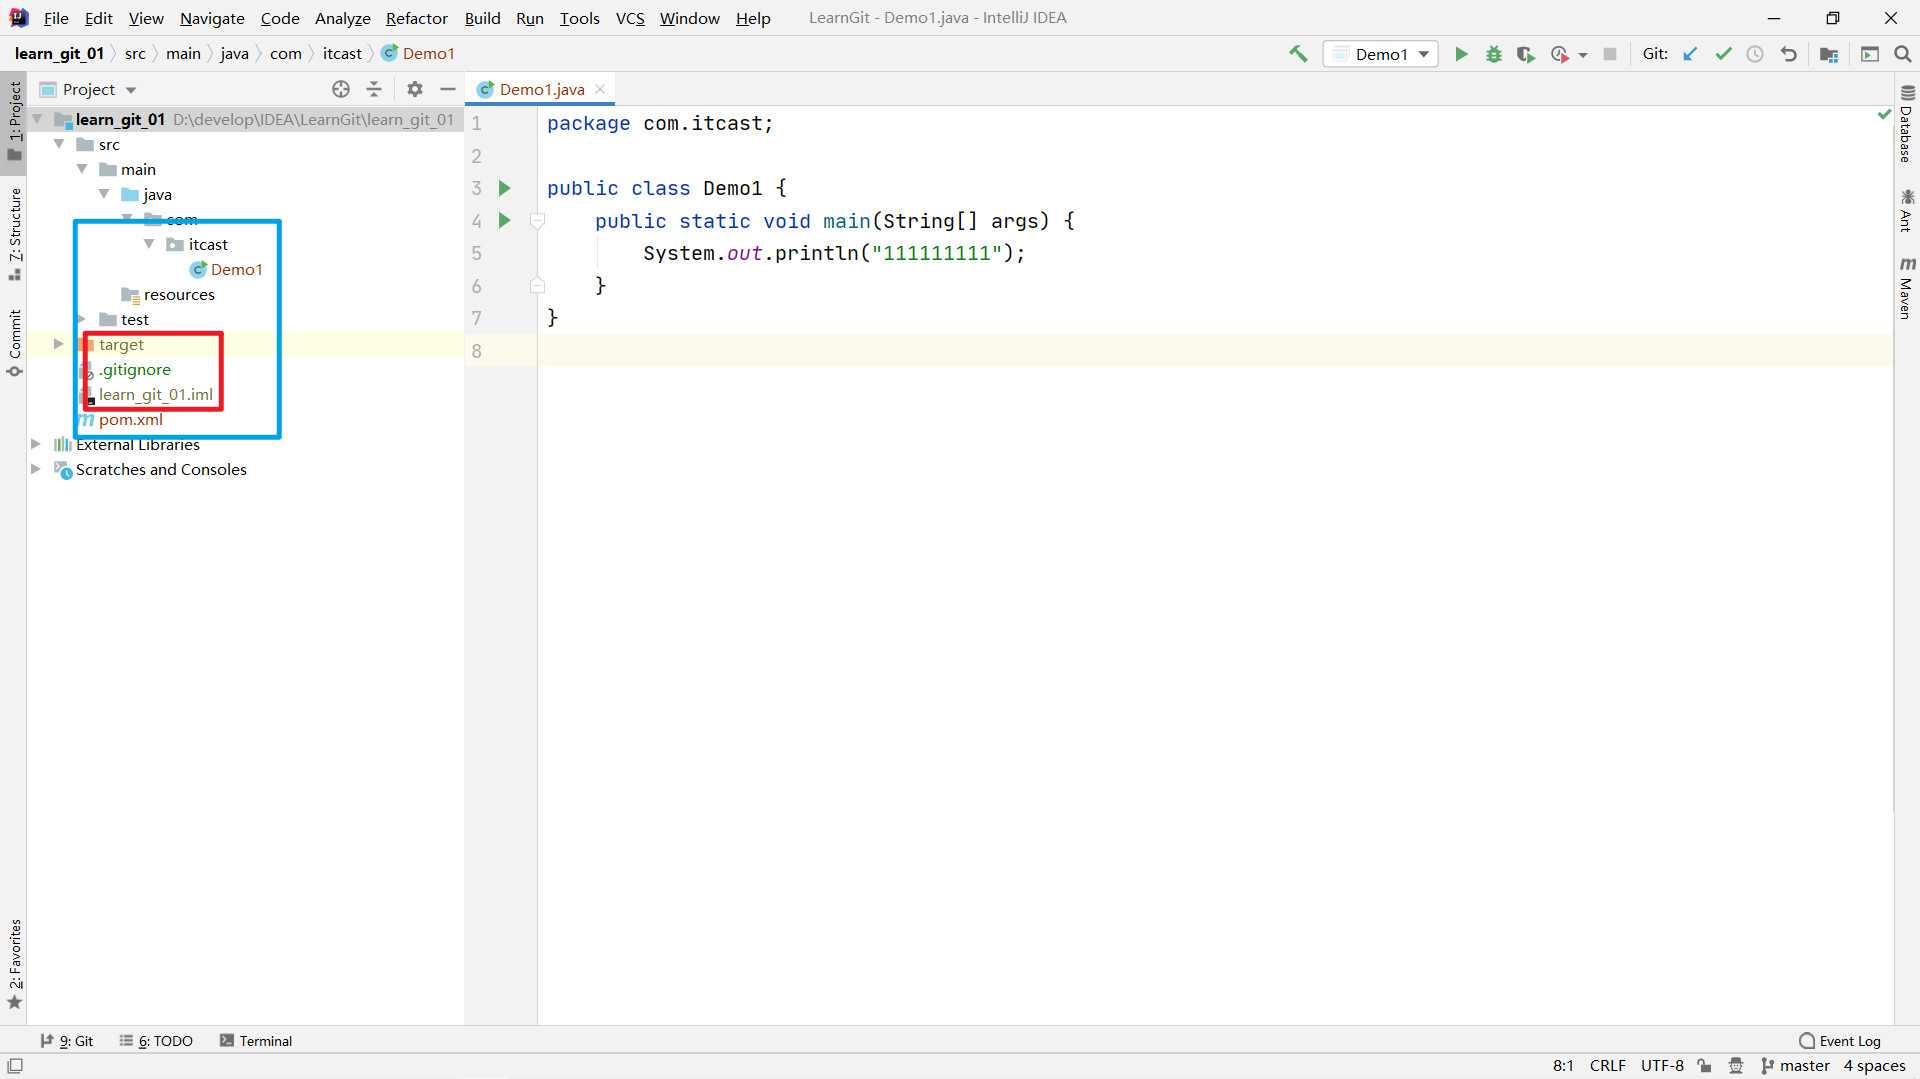Open the Terminal tool window

[x=256, y=1041]
